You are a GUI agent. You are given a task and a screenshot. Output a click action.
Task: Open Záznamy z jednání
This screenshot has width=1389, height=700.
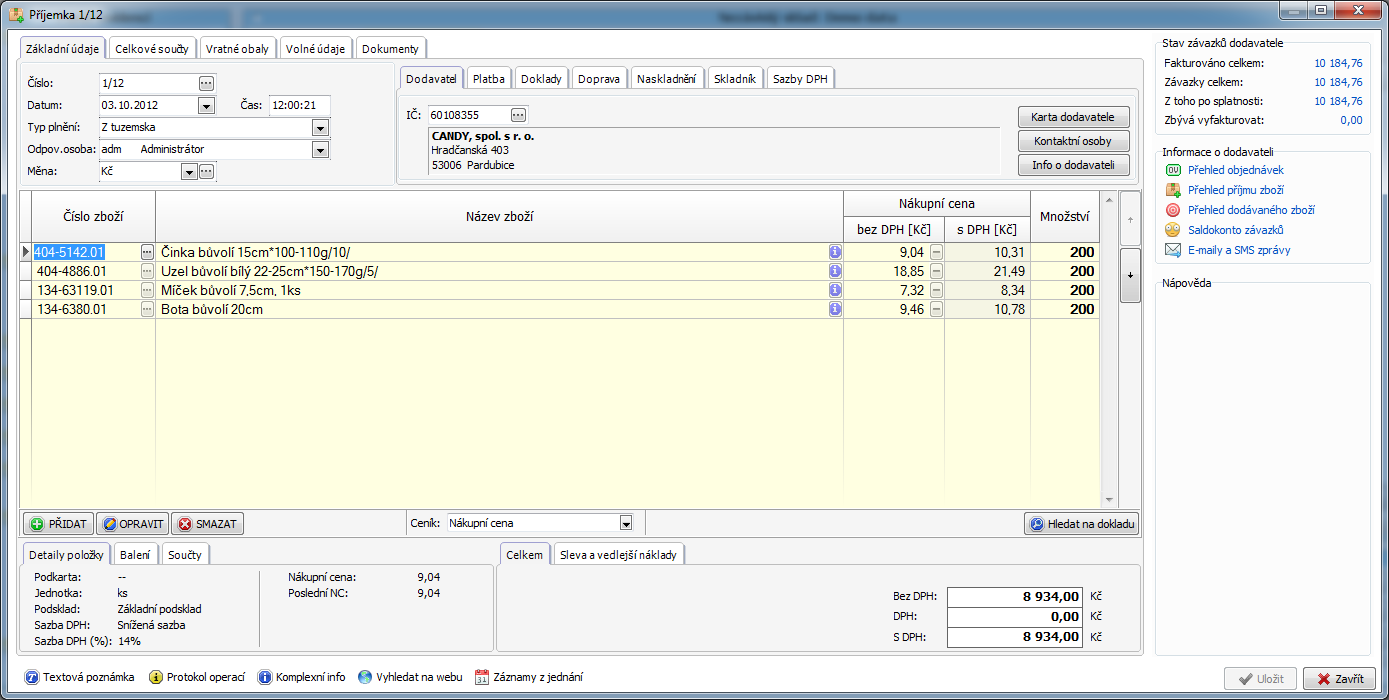528,677
